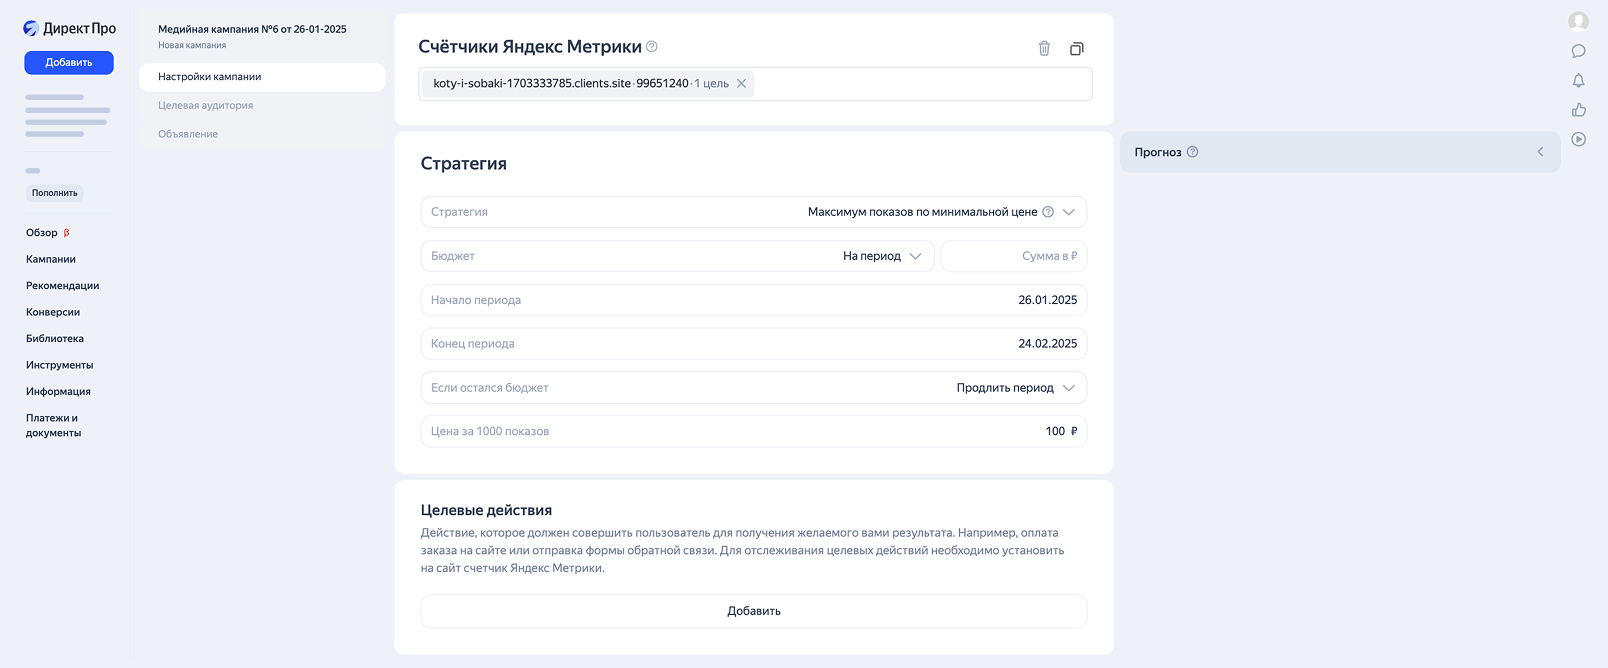
Task: Open the Стратегия dropdown
Action: pos(1068,212)
